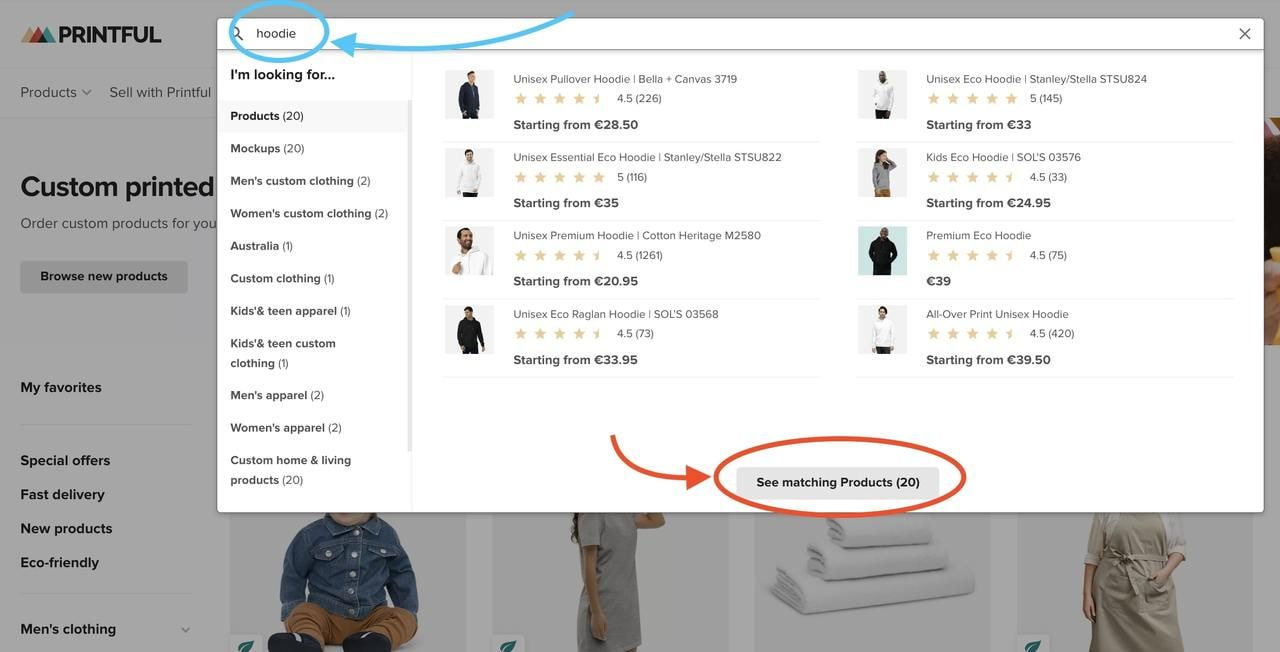Click the search magnifier icon
The width and height of the screenshot is (1280, 652).
238,34
